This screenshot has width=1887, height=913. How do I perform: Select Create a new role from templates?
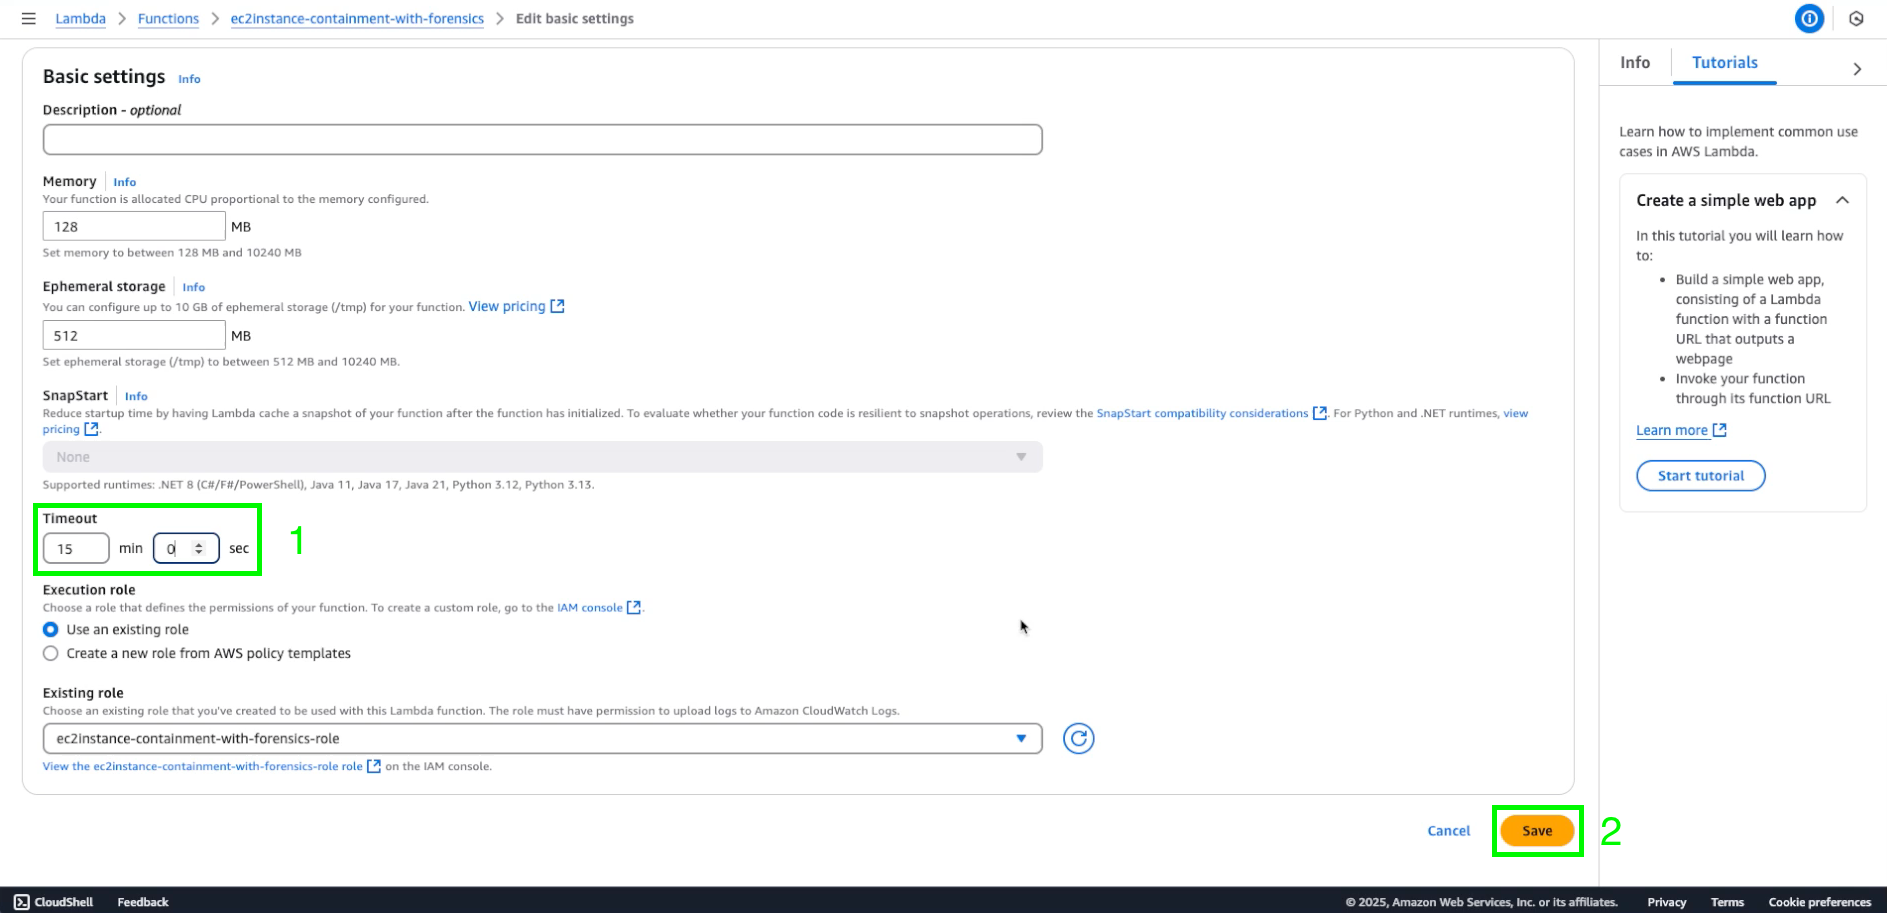(51, 654)
